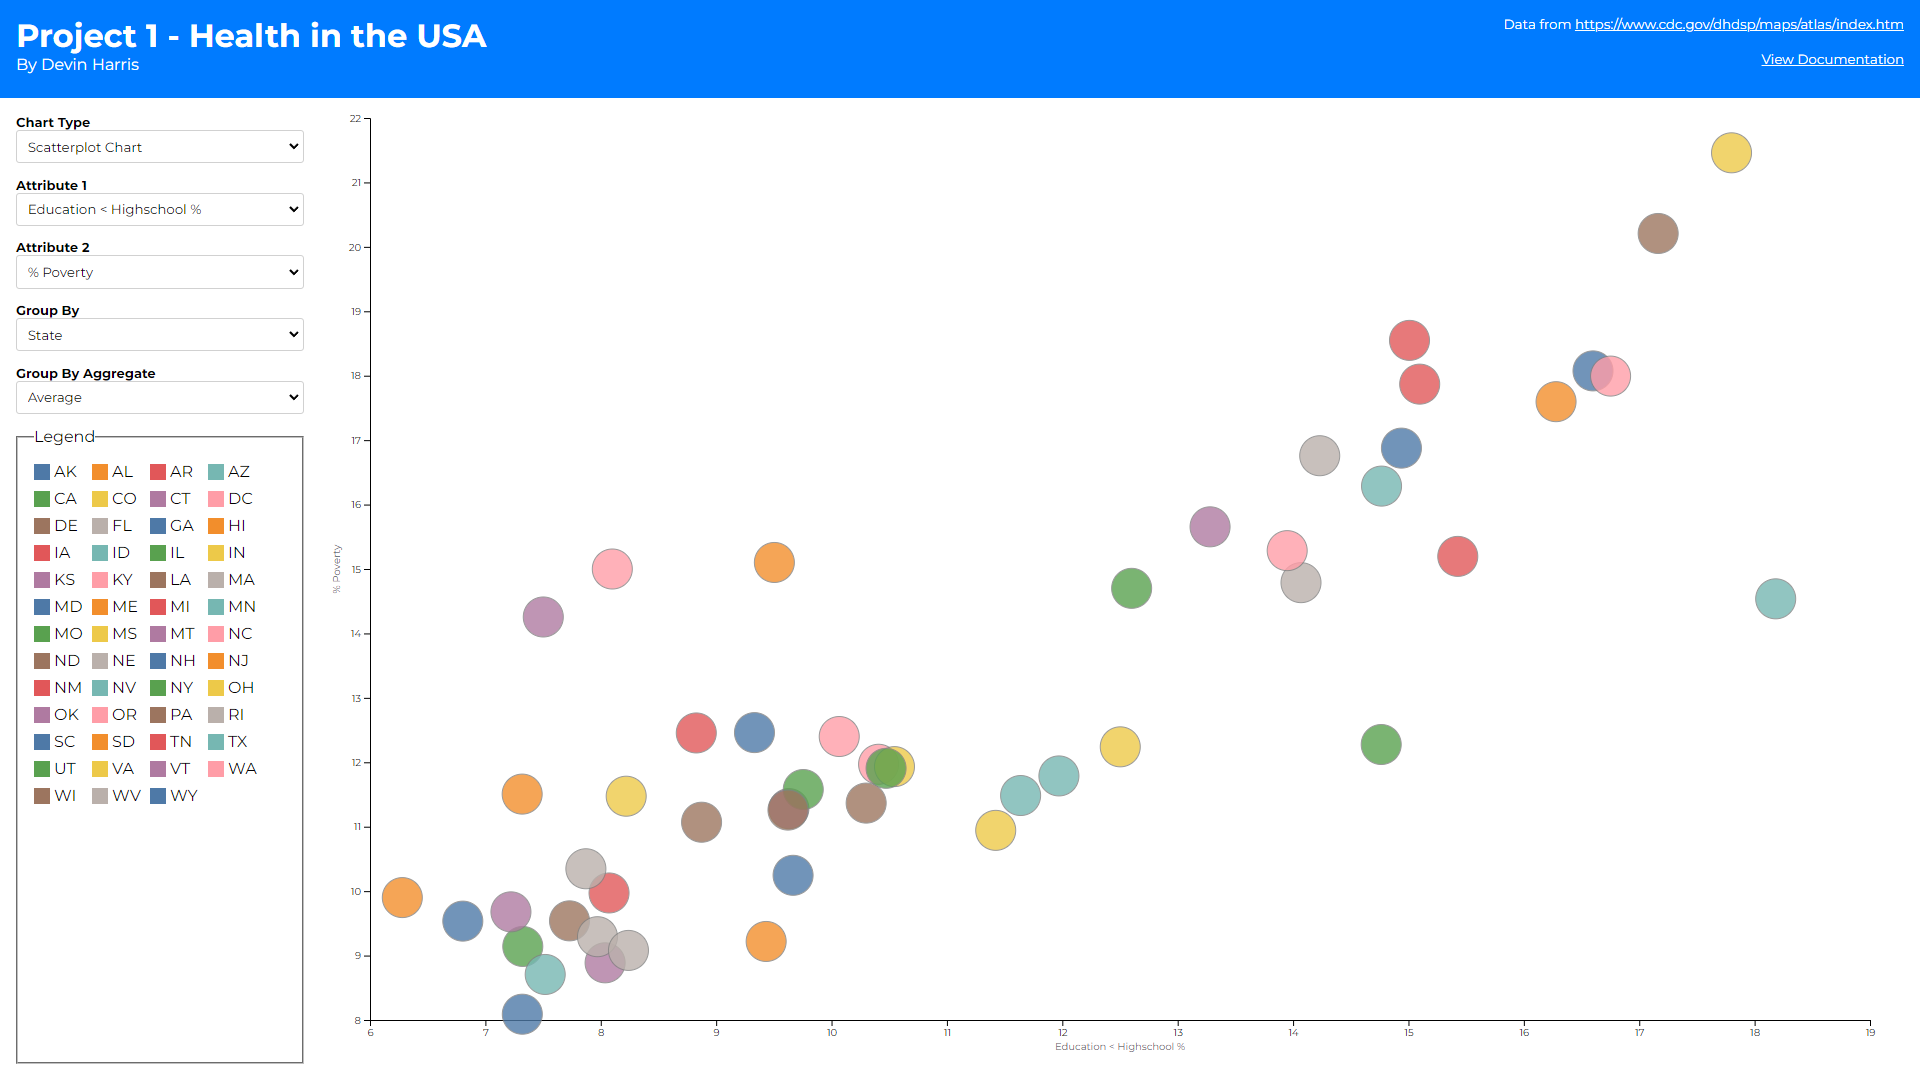Viewport: 1920px width, 1080px height.
Task: Click the rightmost teal scatterplot point
Action: [1775, 599]
